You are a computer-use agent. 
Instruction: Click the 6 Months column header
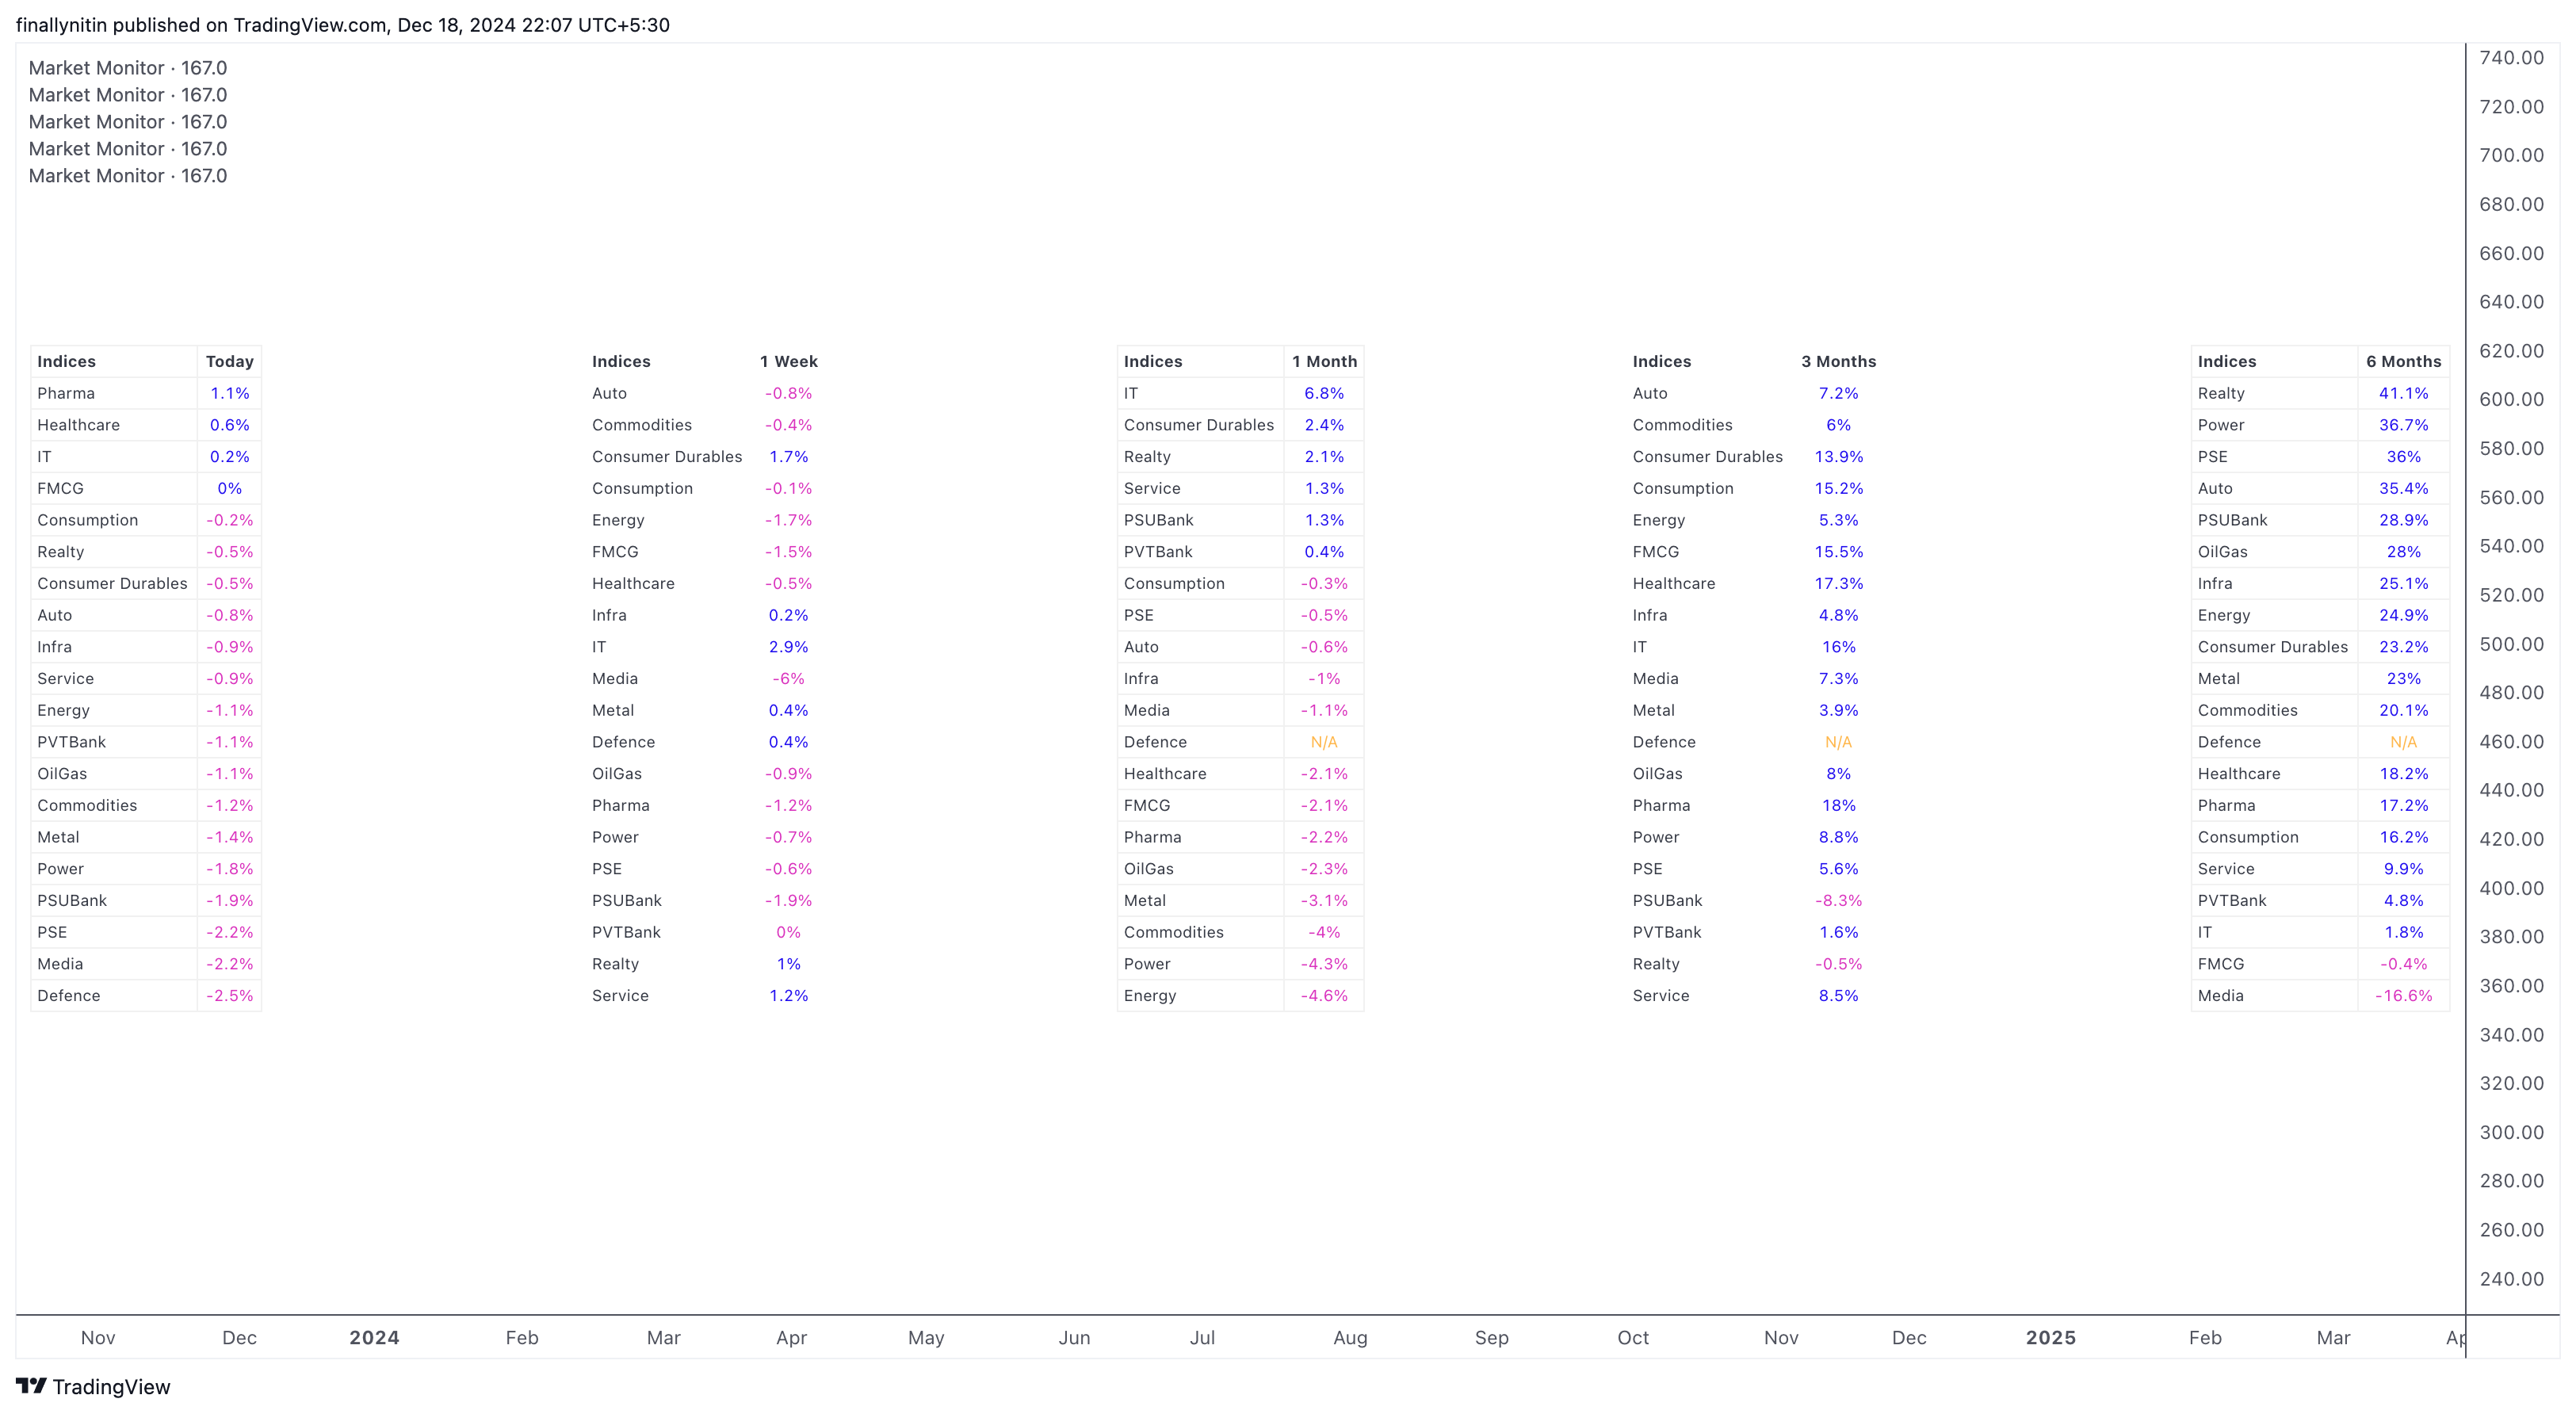(x=2404, y=361)
